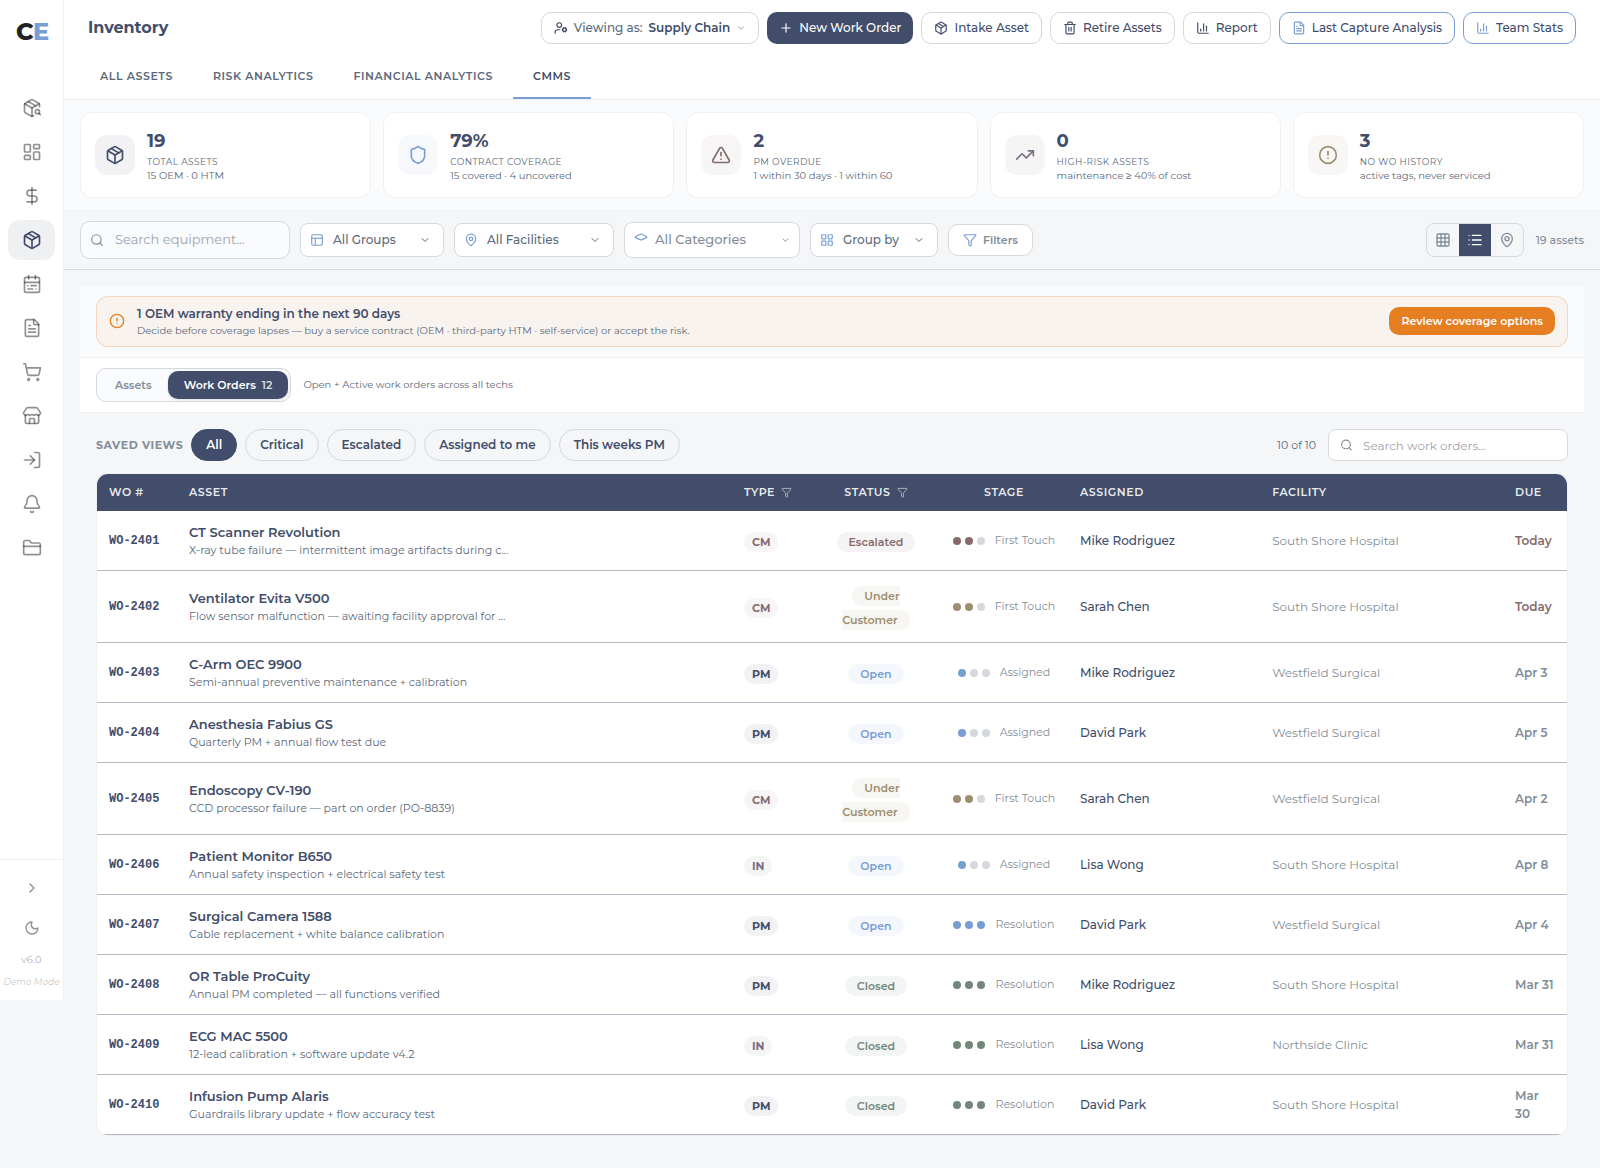1600x1168 pixels.
Task: Open the All Categories dropdown
Action: coord(712,240)
